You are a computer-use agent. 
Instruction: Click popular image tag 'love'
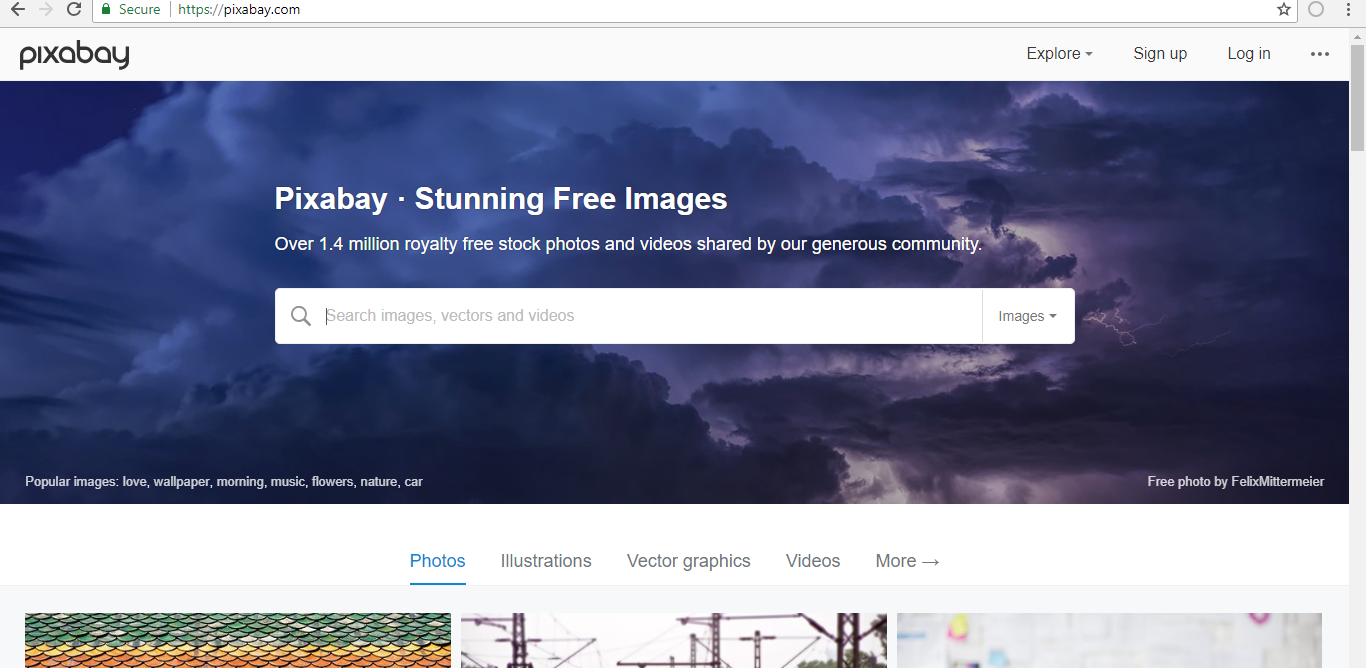point(134,482)
